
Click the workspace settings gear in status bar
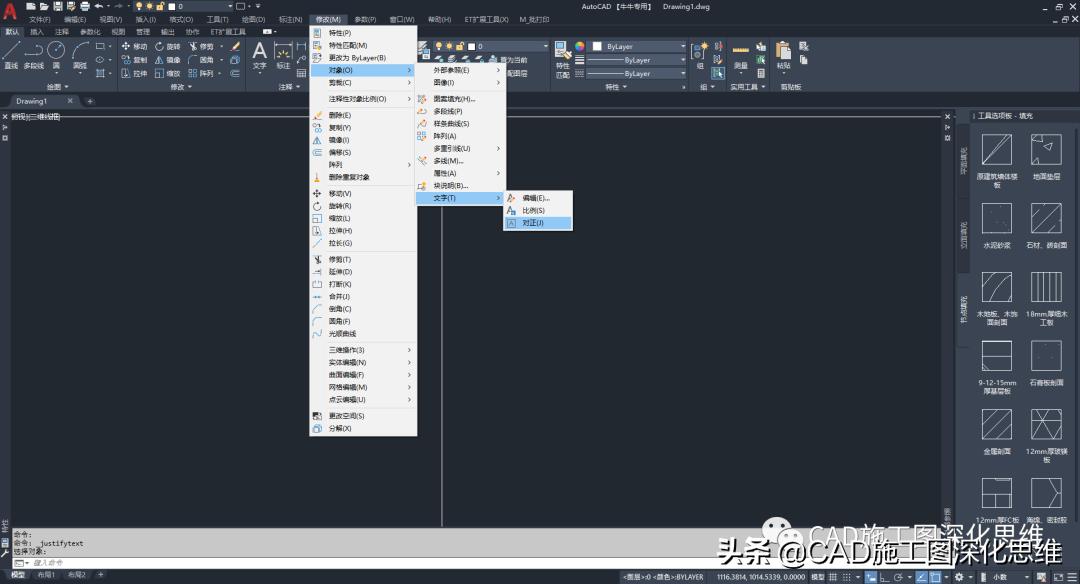pos(958,576)
